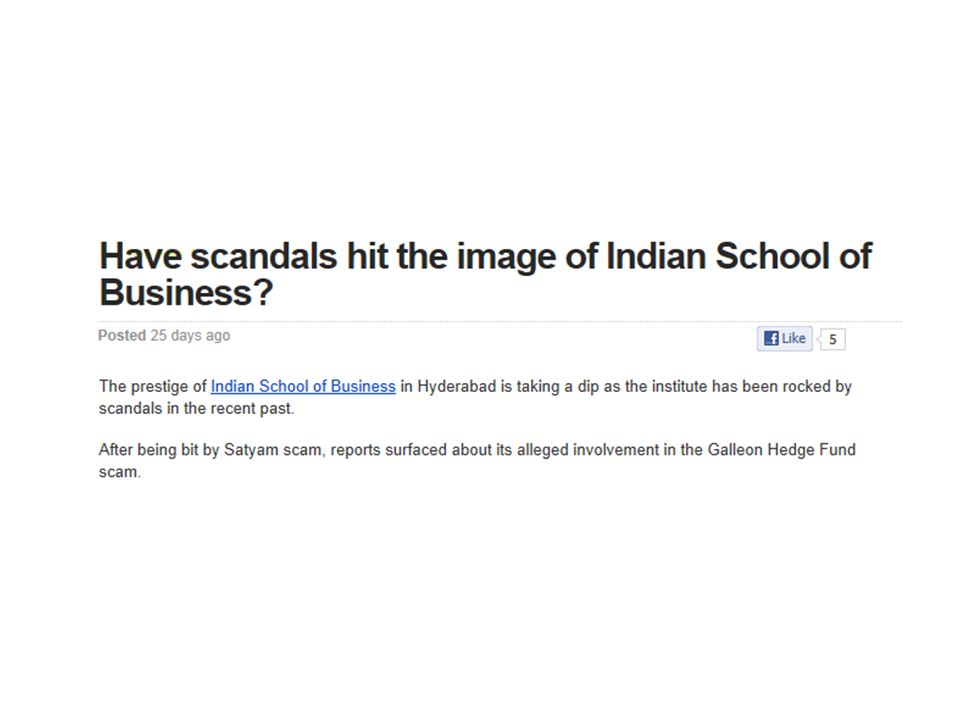
Task: Click the like count bubble showing 5
Action: click(833, 339)
